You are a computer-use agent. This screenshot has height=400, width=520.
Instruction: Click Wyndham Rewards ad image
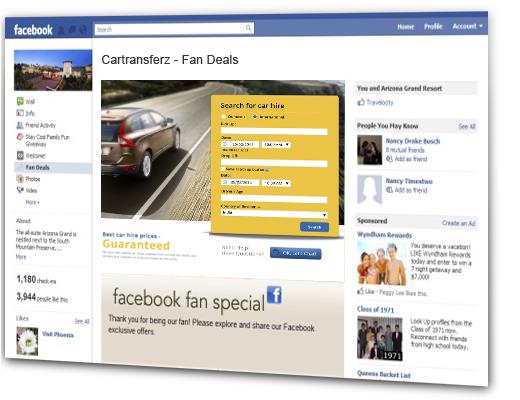click(x=382, y=263)
